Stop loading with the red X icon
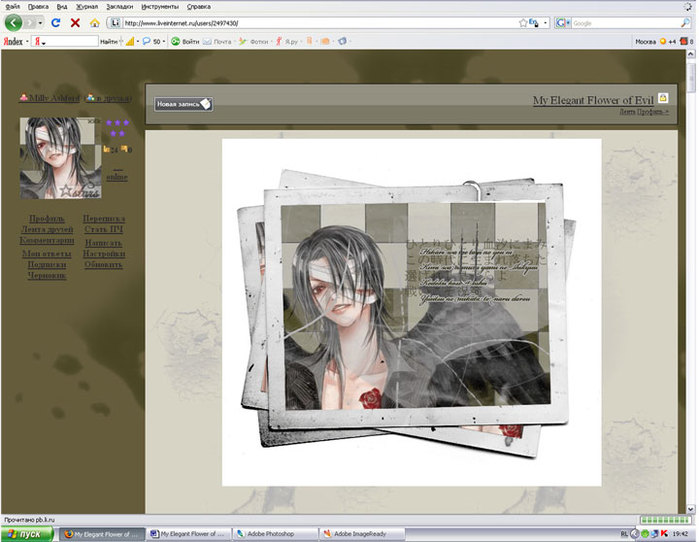This screenshot has width=699, height=542. click(75, 23)
